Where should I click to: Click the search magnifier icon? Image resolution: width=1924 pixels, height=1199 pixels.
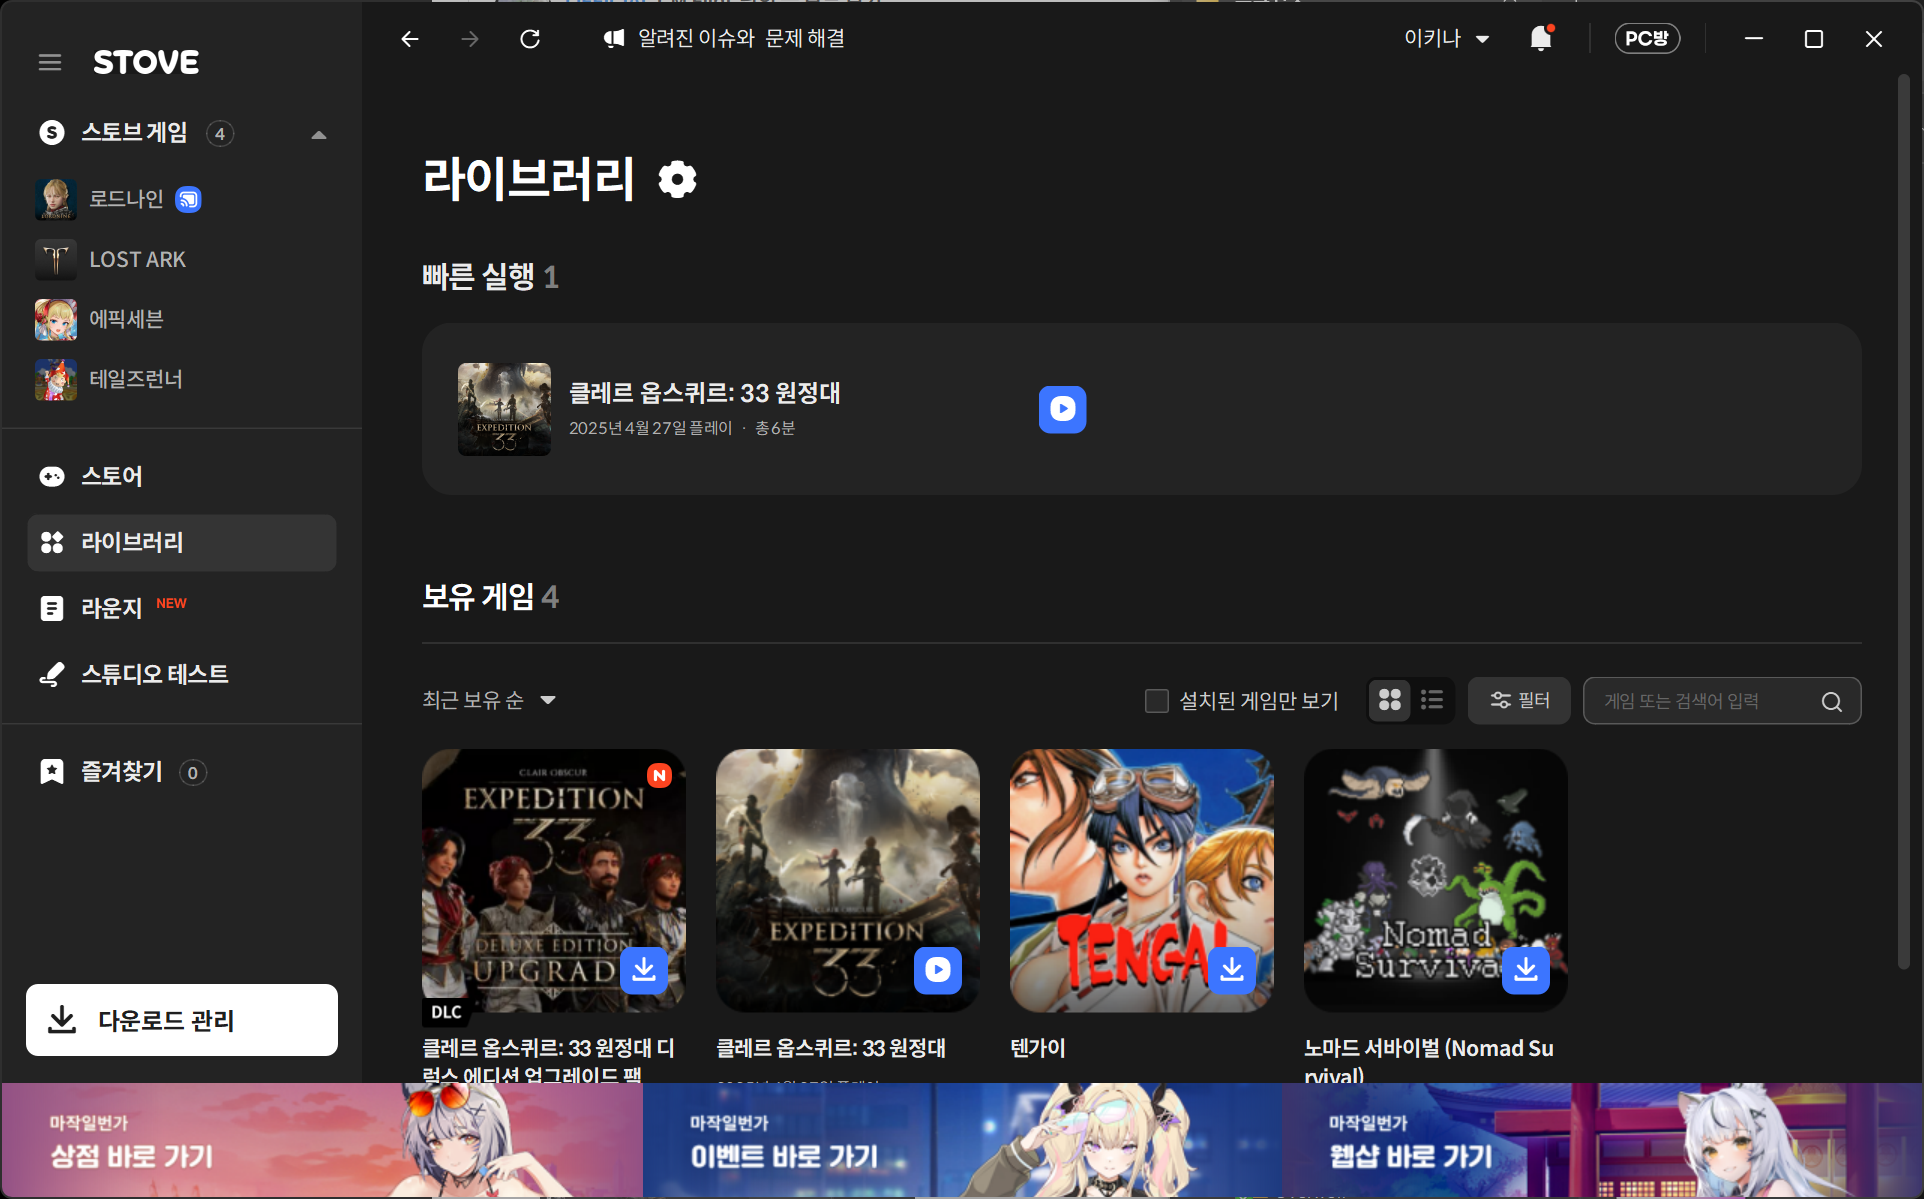pyautogui.click(x=1831, y=702)
